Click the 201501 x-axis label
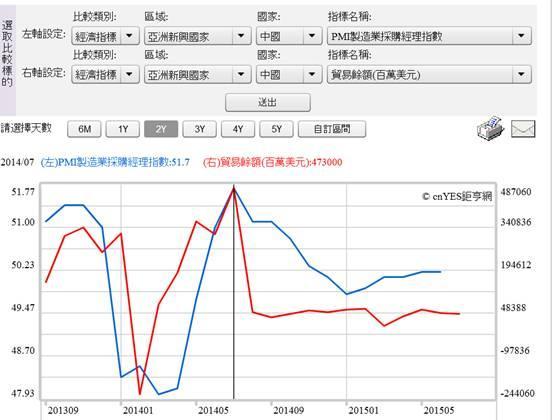 click(364, 410)
